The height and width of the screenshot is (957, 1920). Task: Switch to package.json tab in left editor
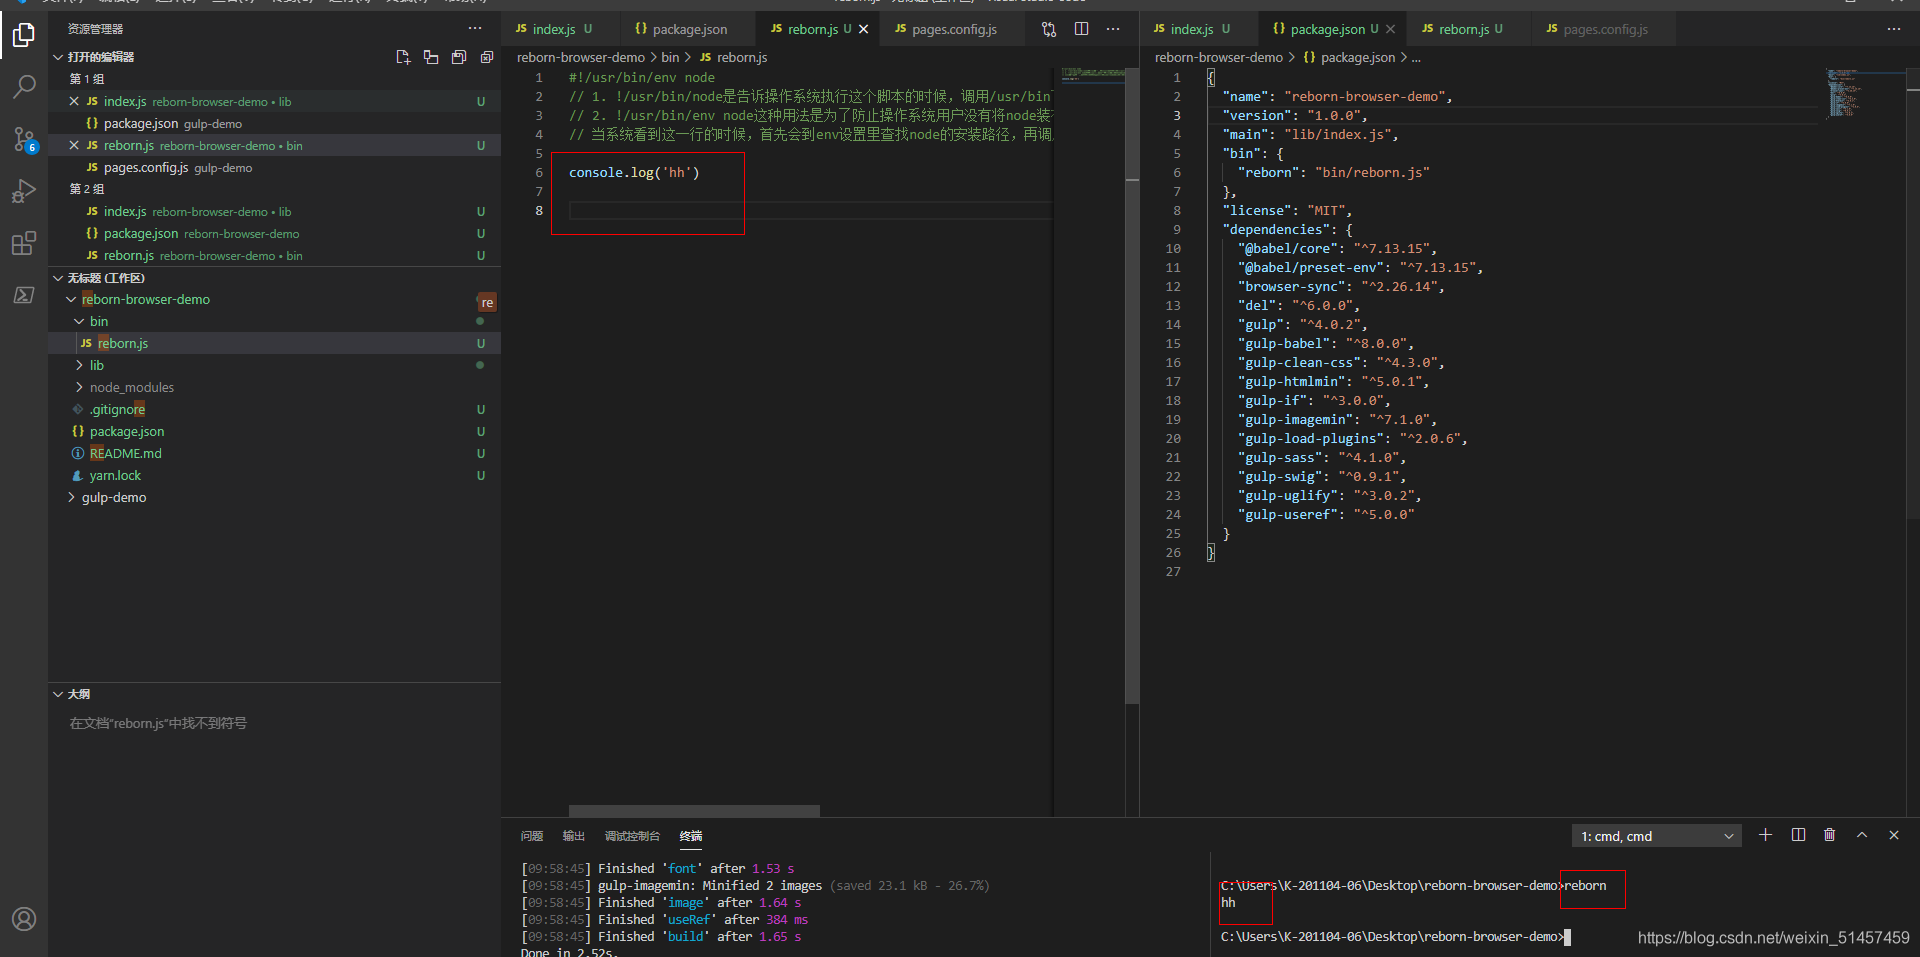point(689,29)
